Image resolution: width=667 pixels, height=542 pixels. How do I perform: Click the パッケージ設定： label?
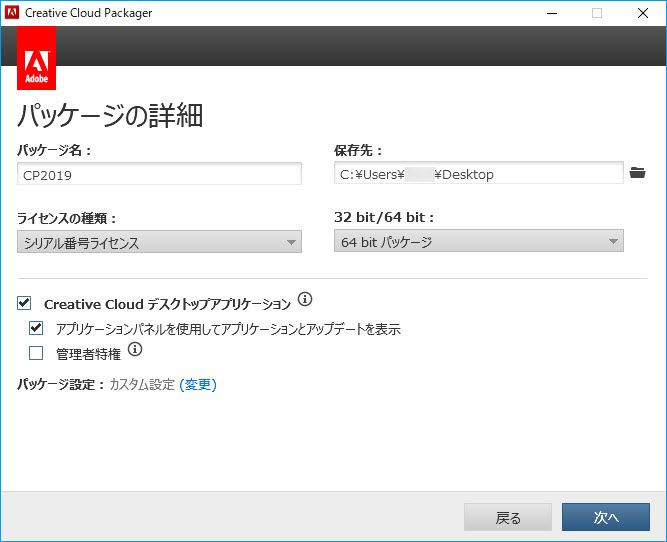coord(61,385)
